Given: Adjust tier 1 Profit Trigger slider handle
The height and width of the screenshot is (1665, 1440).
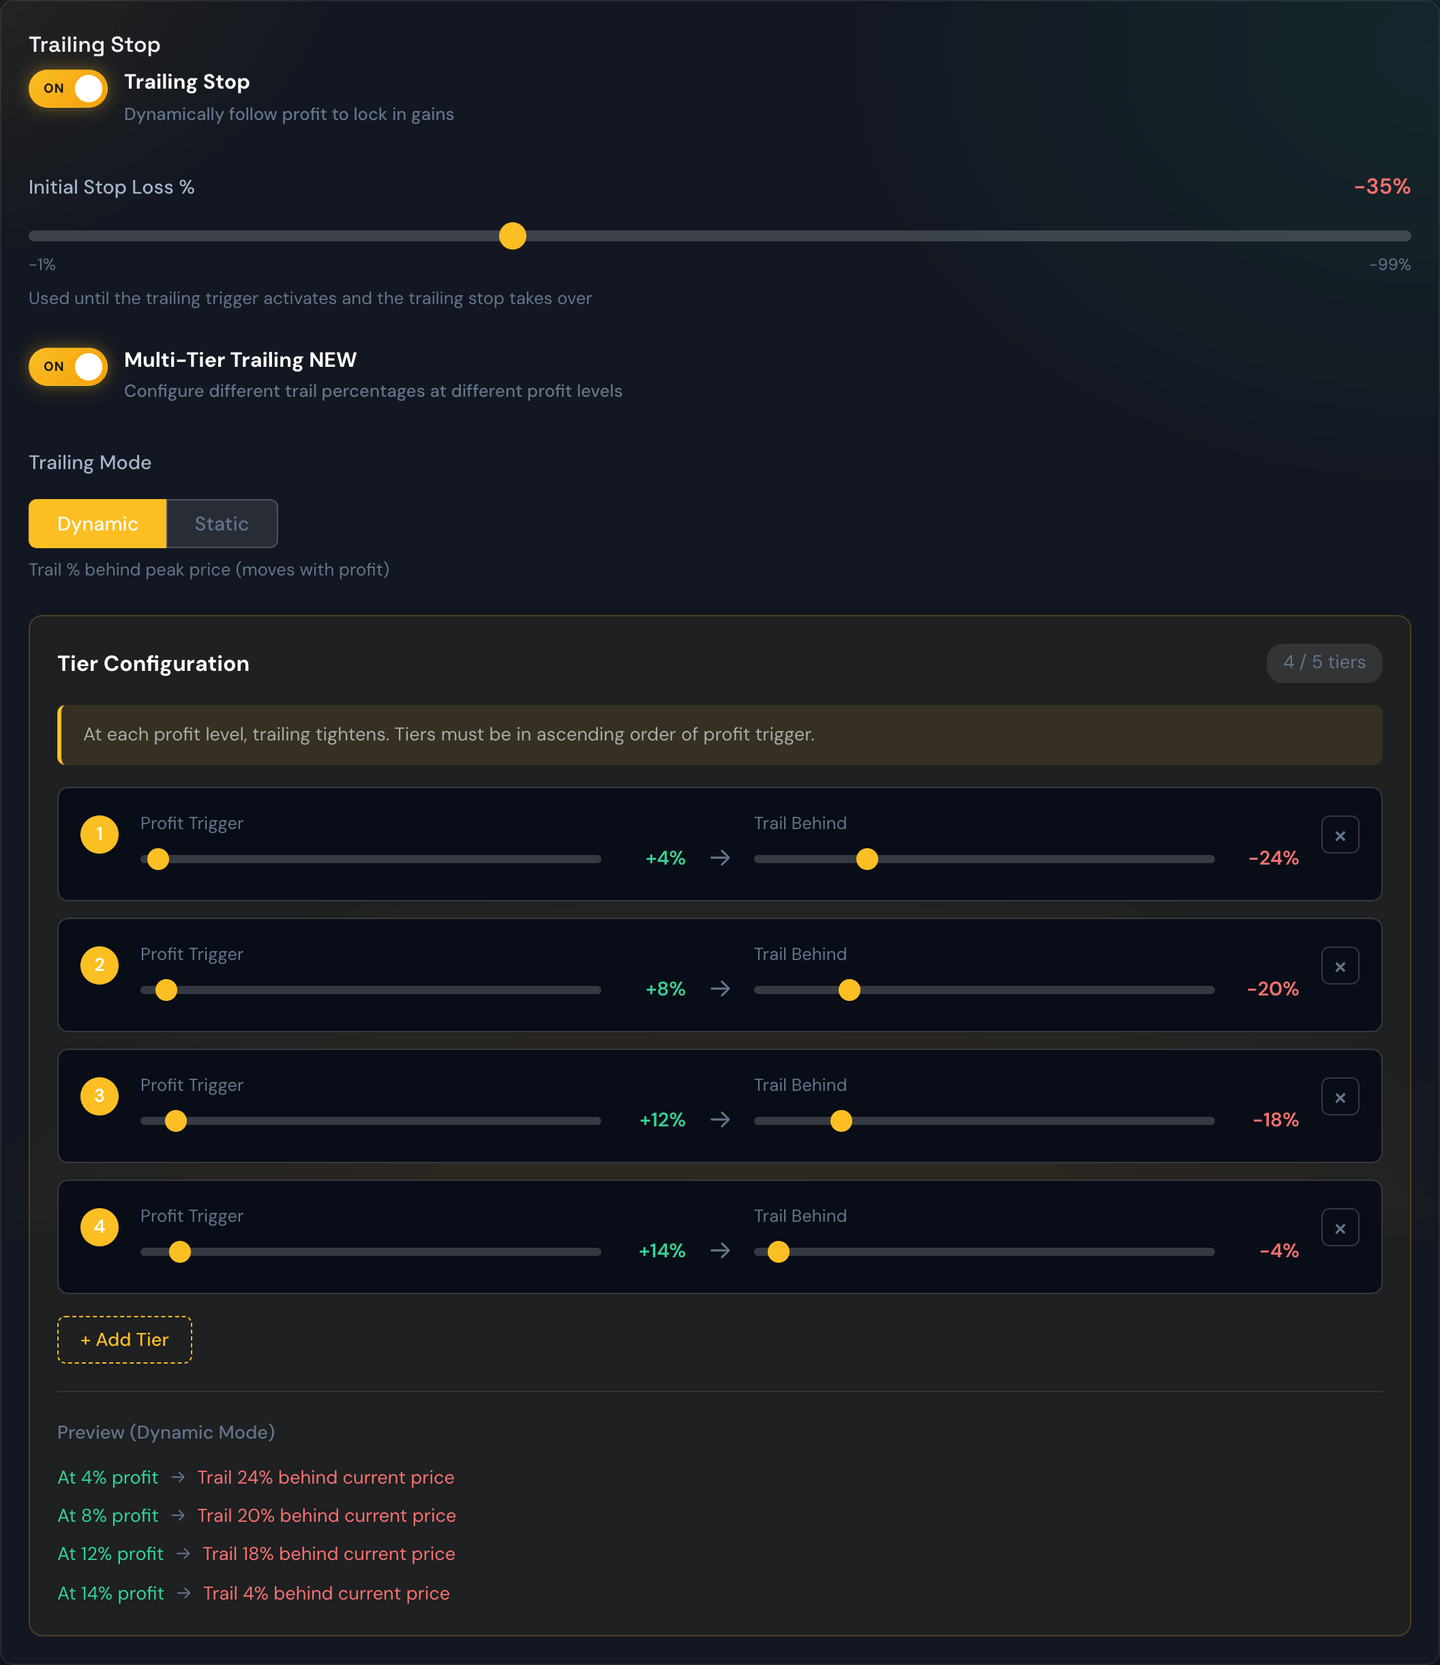Looking at the screenshot, I should pos(158,859).
